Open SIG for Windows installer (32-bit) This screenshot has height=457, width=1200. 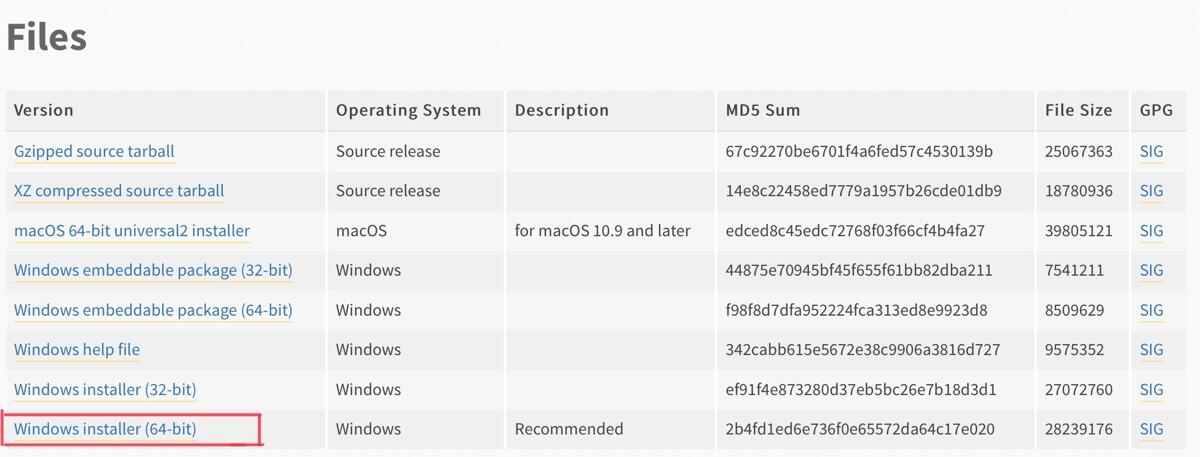point(1151,389)
